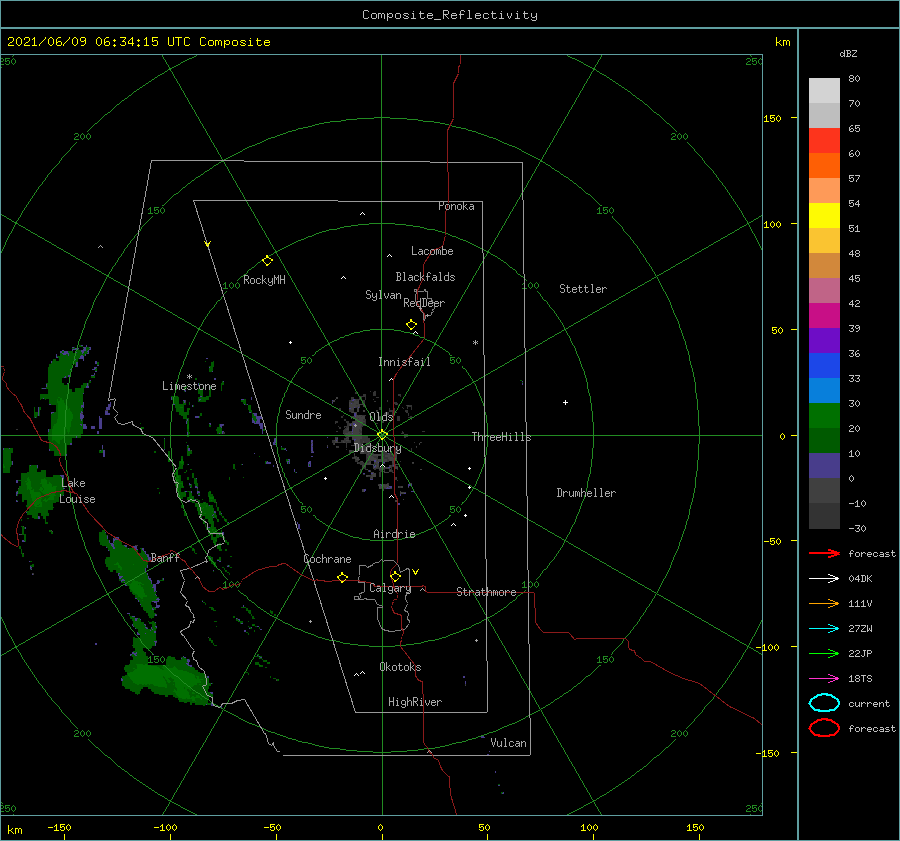Click the yellow radar site diamond near Olds
Viewport: 900px width, 841px height.
[382, 435]
